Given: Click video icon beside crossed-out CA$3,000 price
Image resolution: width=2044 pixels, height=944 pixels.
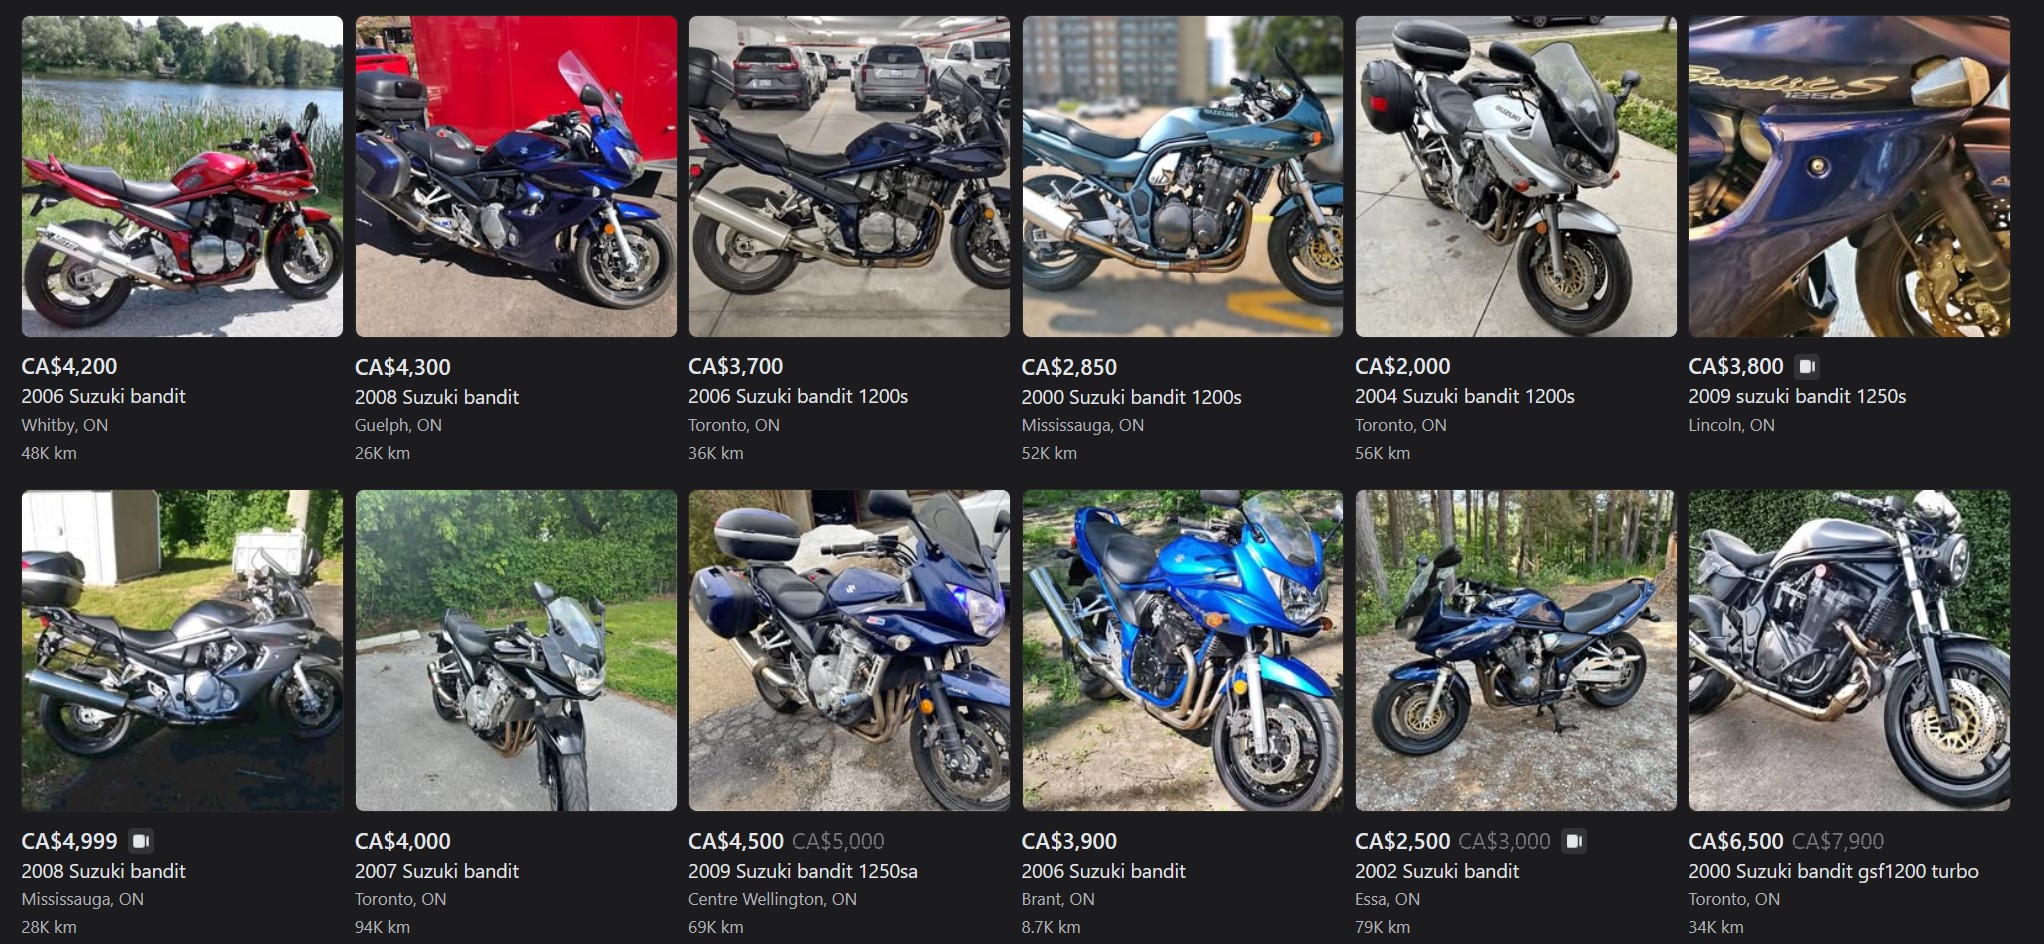Looking at the screenshot, I should (1574, 841).
